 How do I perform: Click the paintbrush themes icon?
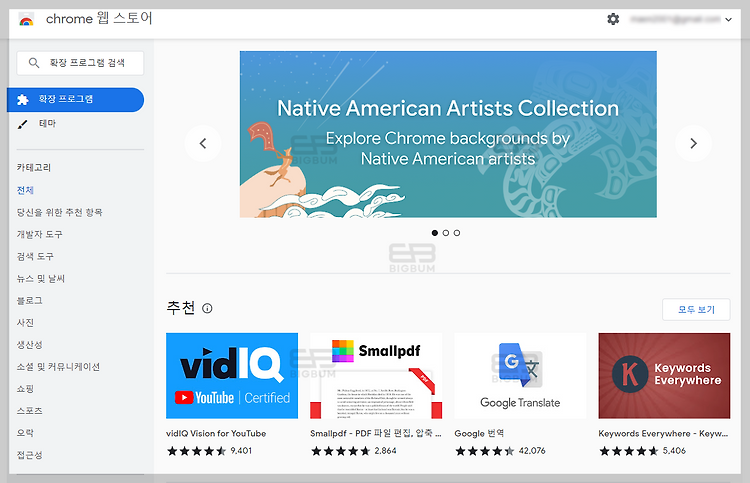[22, 124]
